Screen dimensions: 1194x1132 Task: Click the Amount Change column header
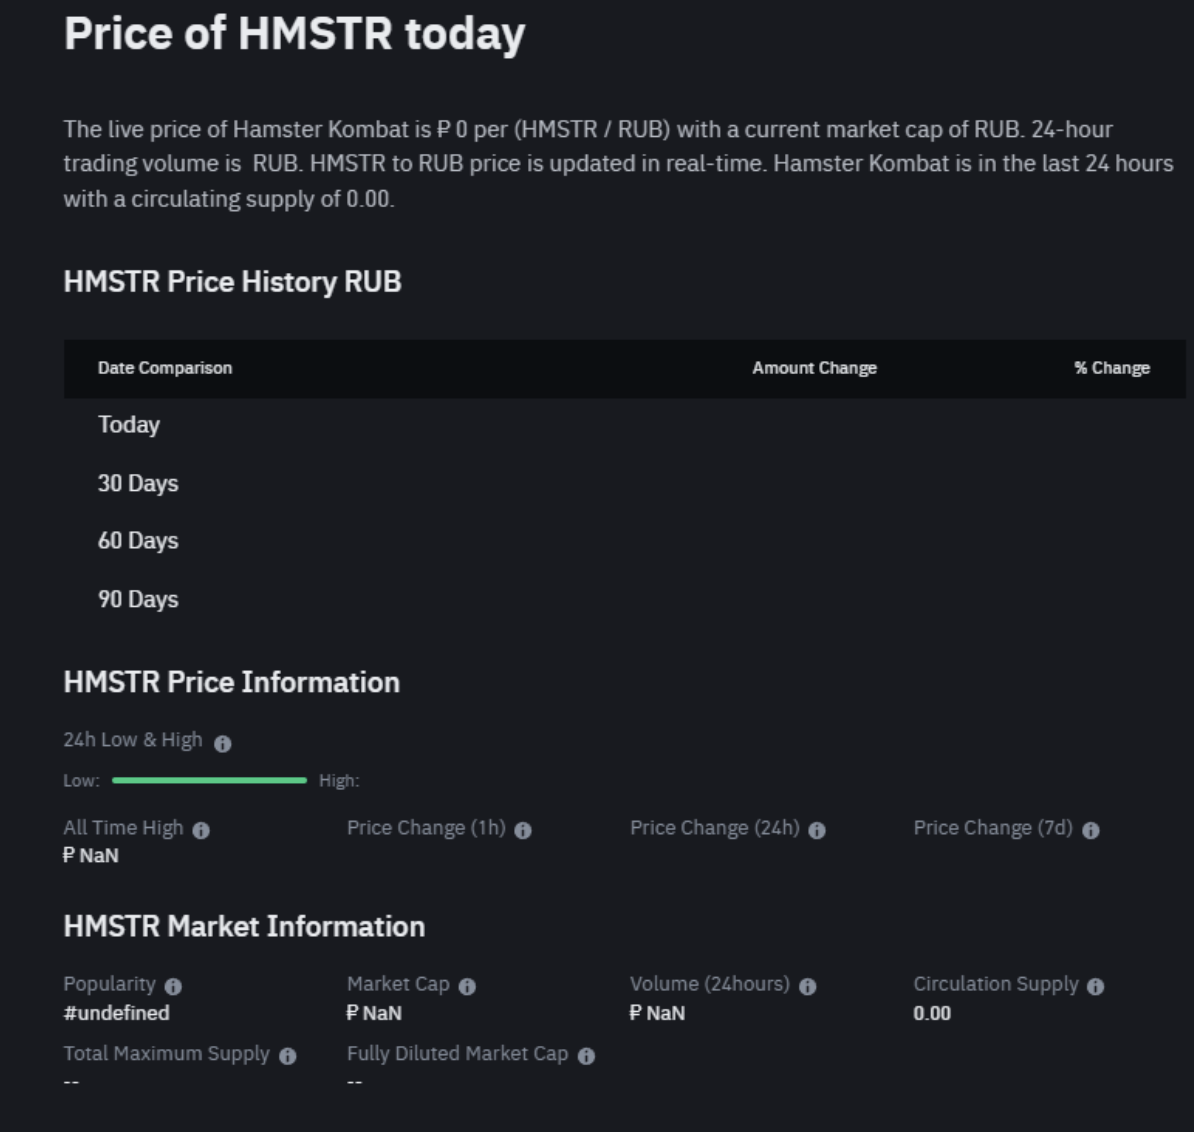point(814,368)
